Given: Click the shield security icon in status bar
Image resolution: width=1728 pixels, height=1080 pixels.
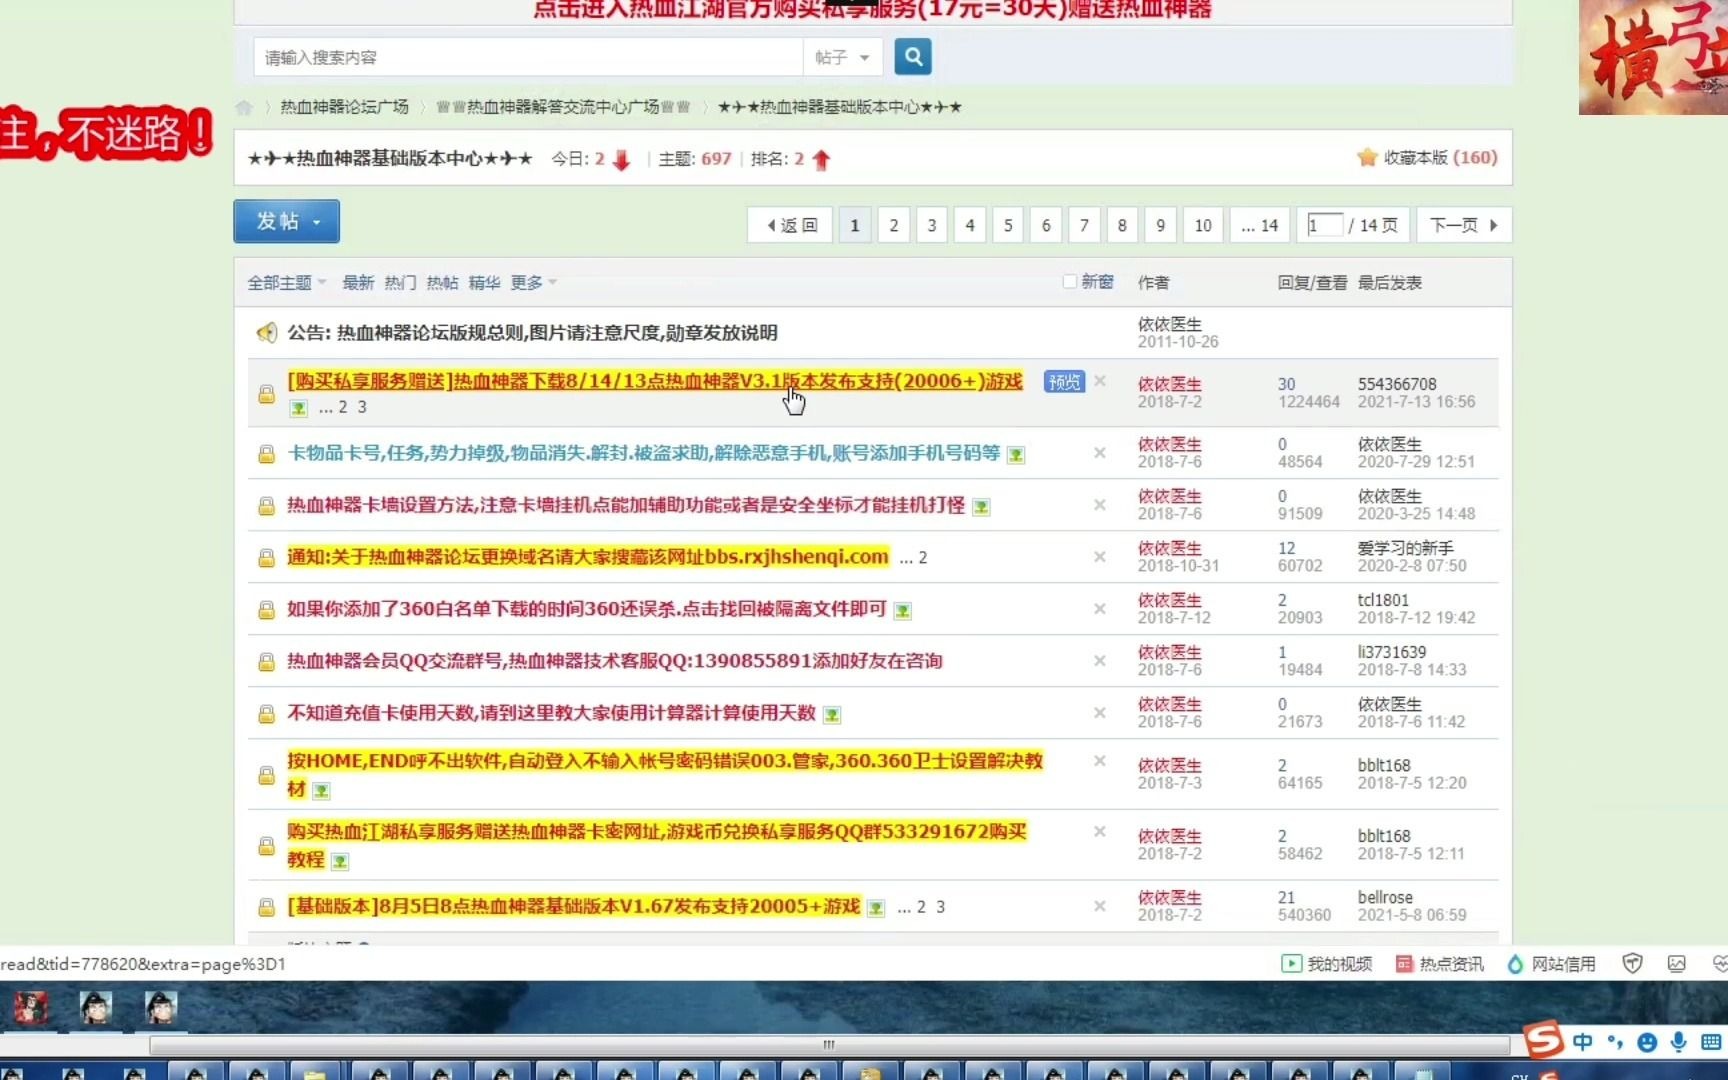Looking at the screenshot, I should point(1632,964).
